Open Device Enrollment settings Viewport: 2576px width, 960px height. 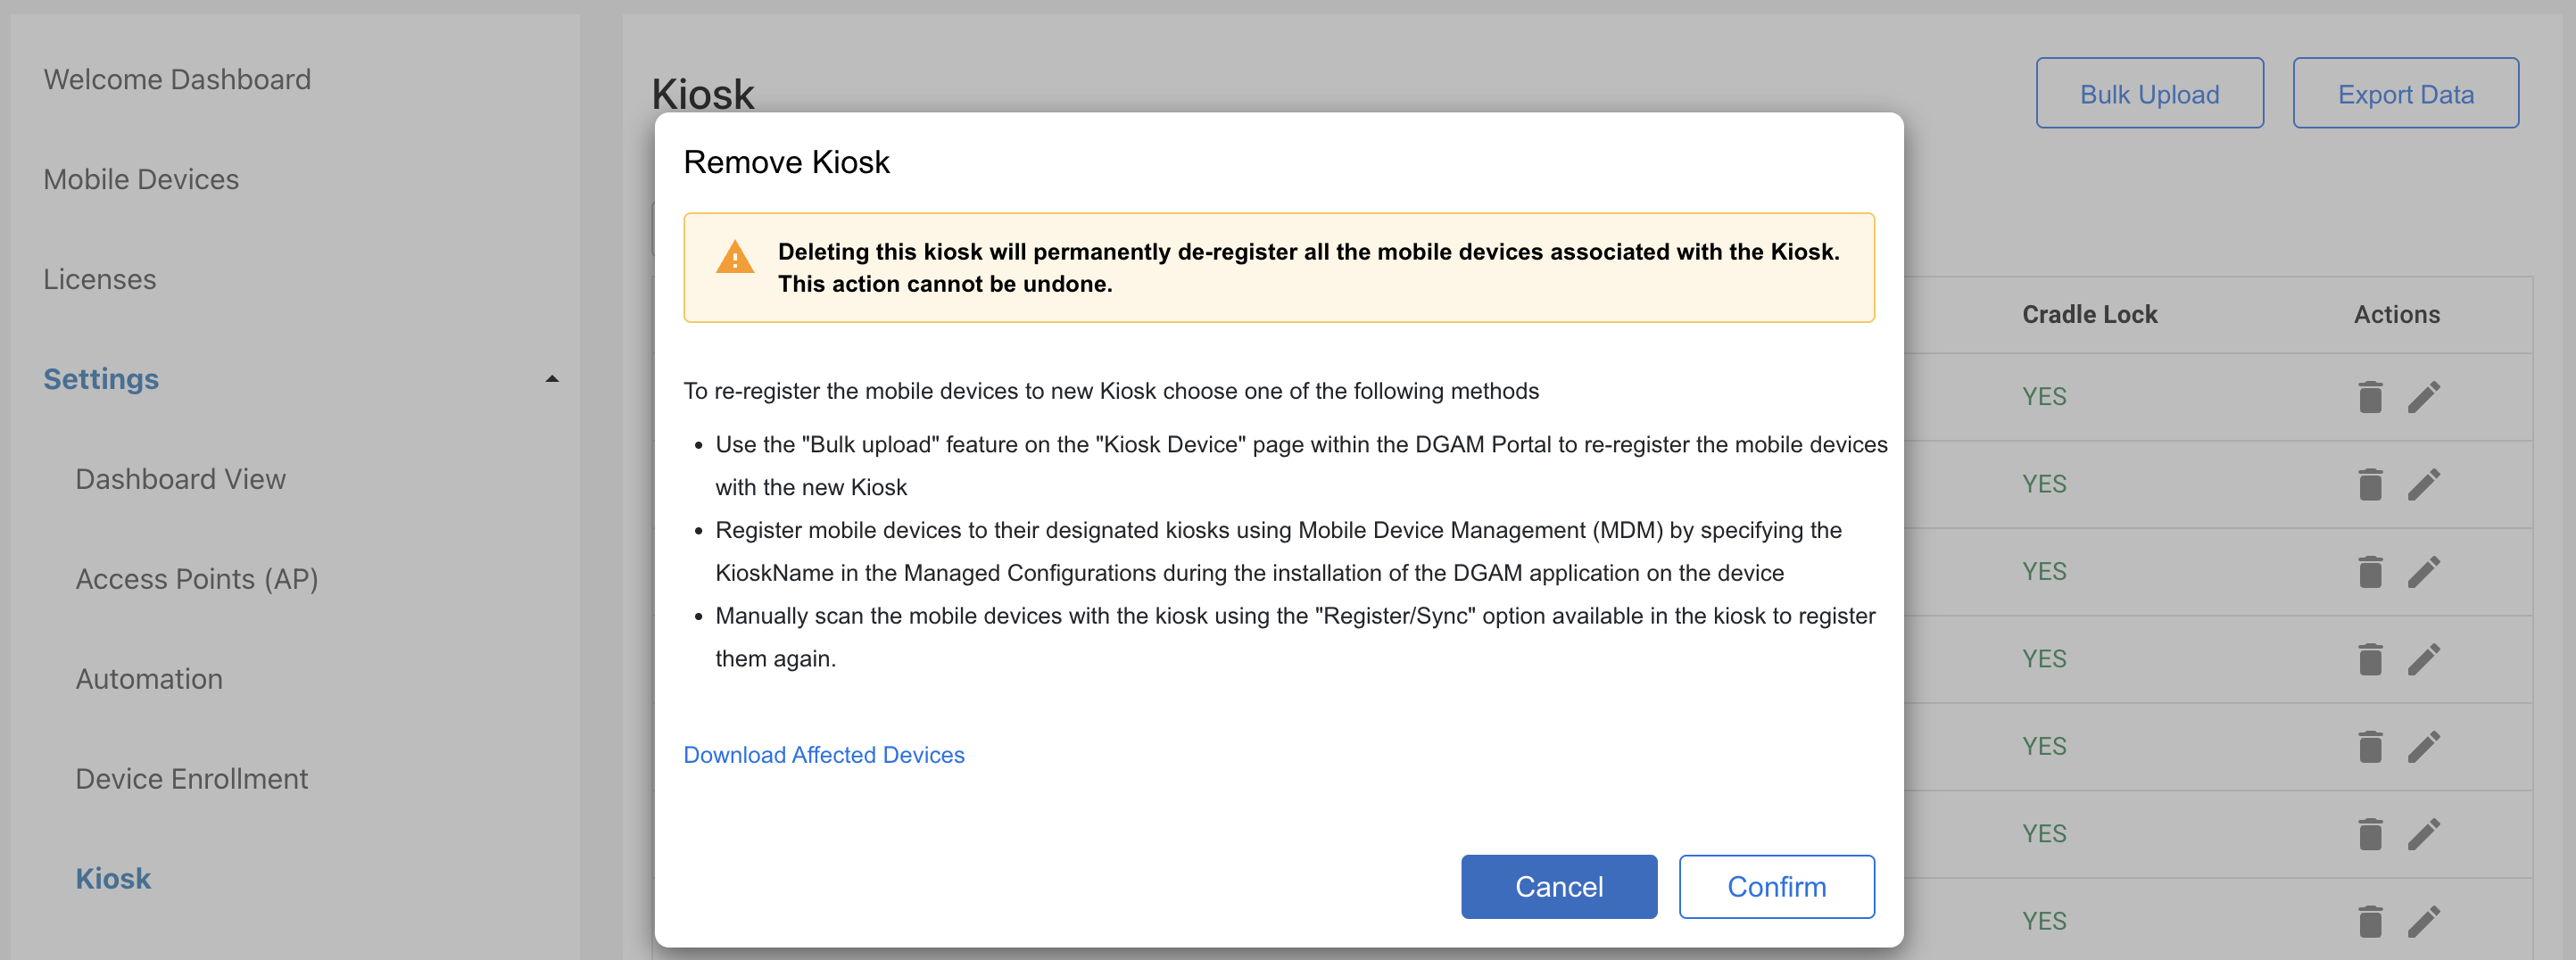coord(191,779)
